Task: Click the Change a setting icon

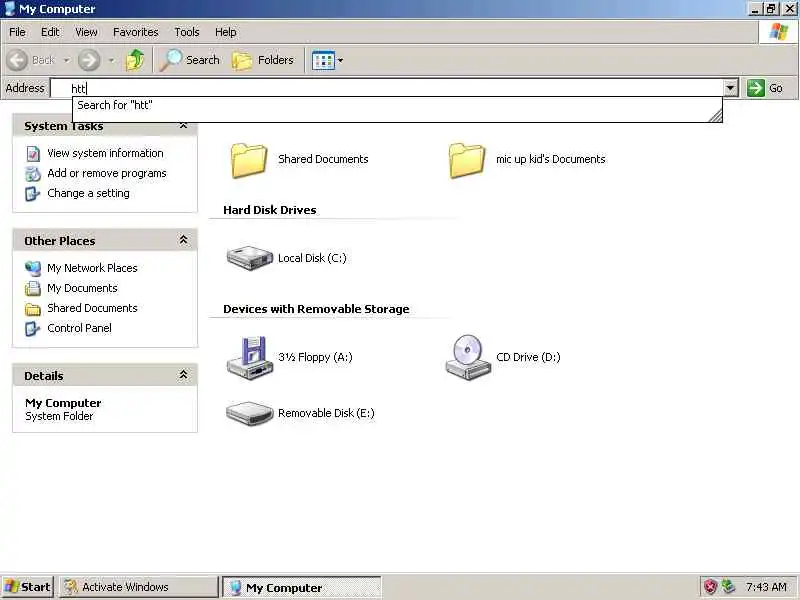Action: (33, 194)
